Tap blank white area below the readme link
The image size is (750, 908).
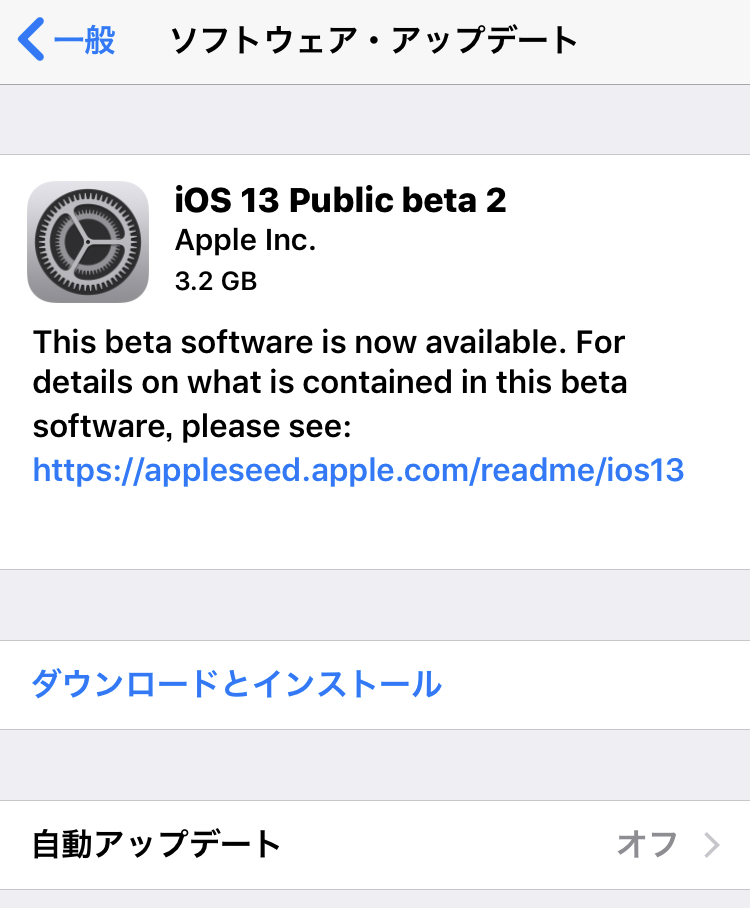[x=375, y=530]
